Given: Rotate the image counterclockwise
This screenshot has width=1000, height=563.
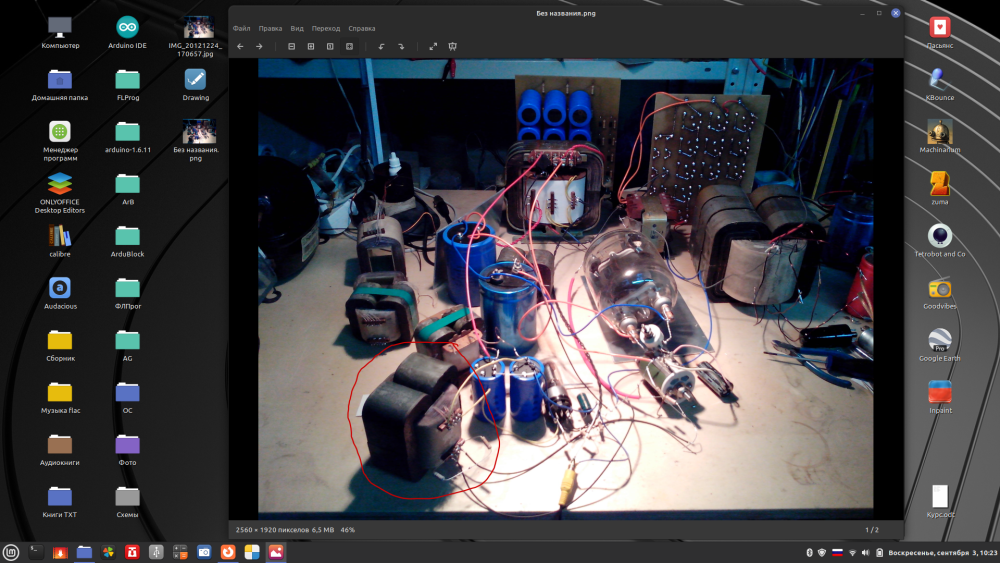Looking at the screenshot, I should 381,46.
